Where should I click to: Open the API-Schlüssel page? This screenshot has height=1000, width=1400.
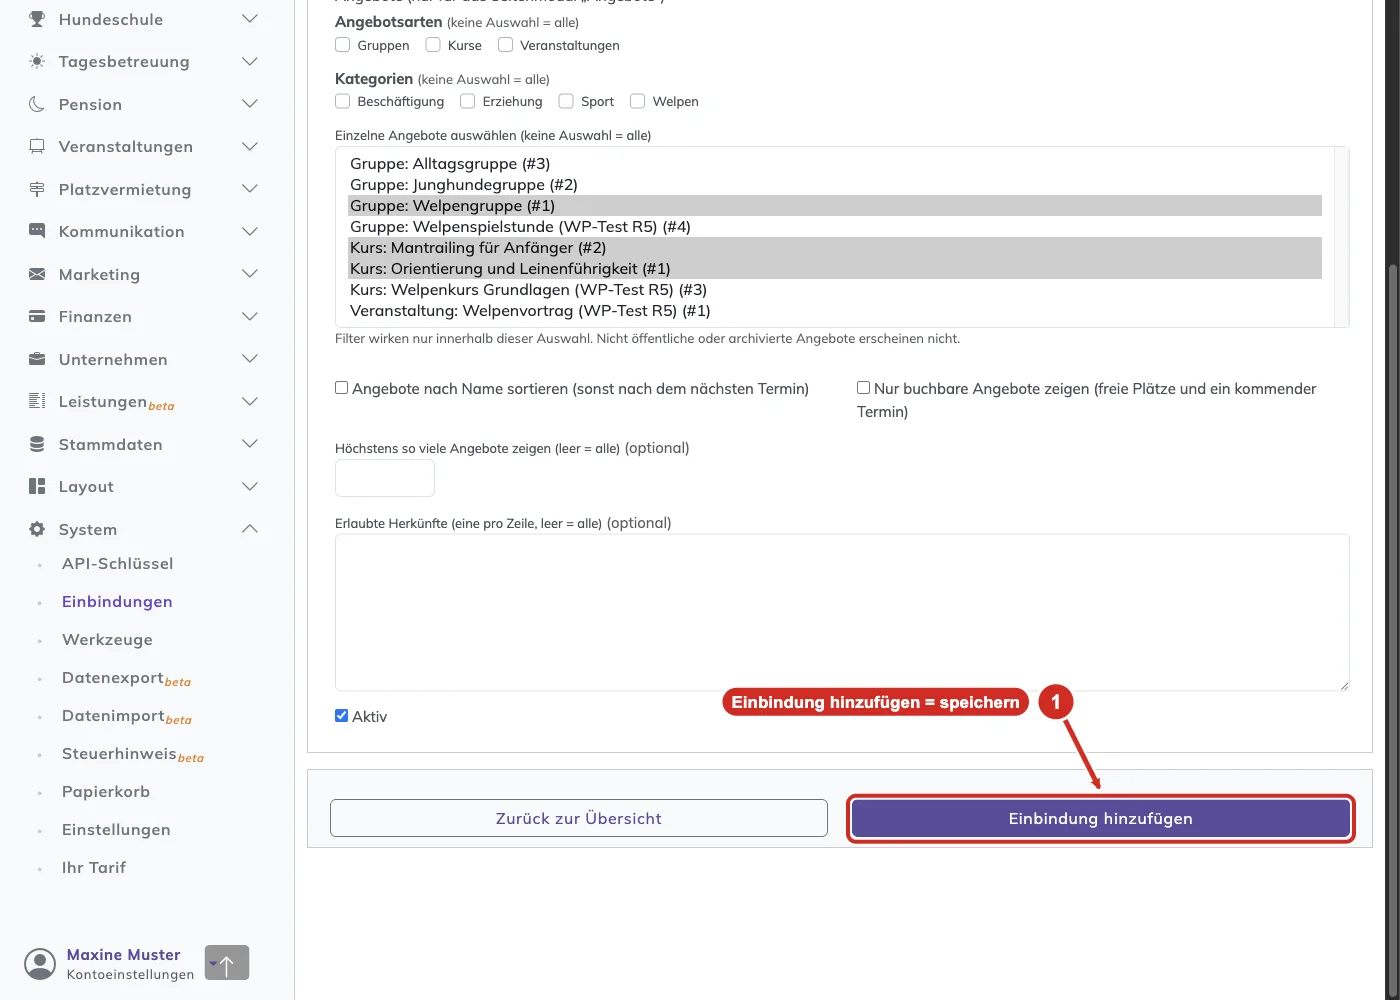point(118,564)
